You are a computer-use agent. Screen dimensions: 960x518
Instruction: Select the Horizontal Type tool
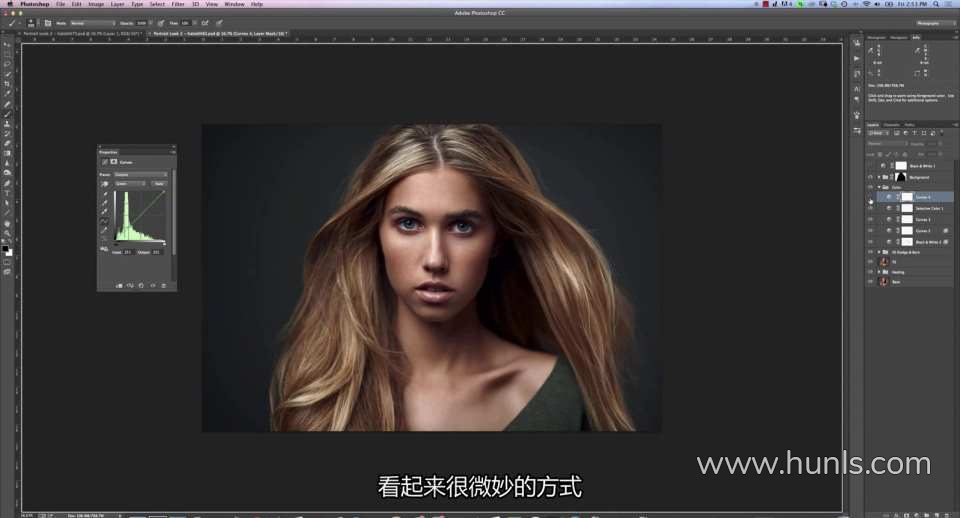click(7, 193)
